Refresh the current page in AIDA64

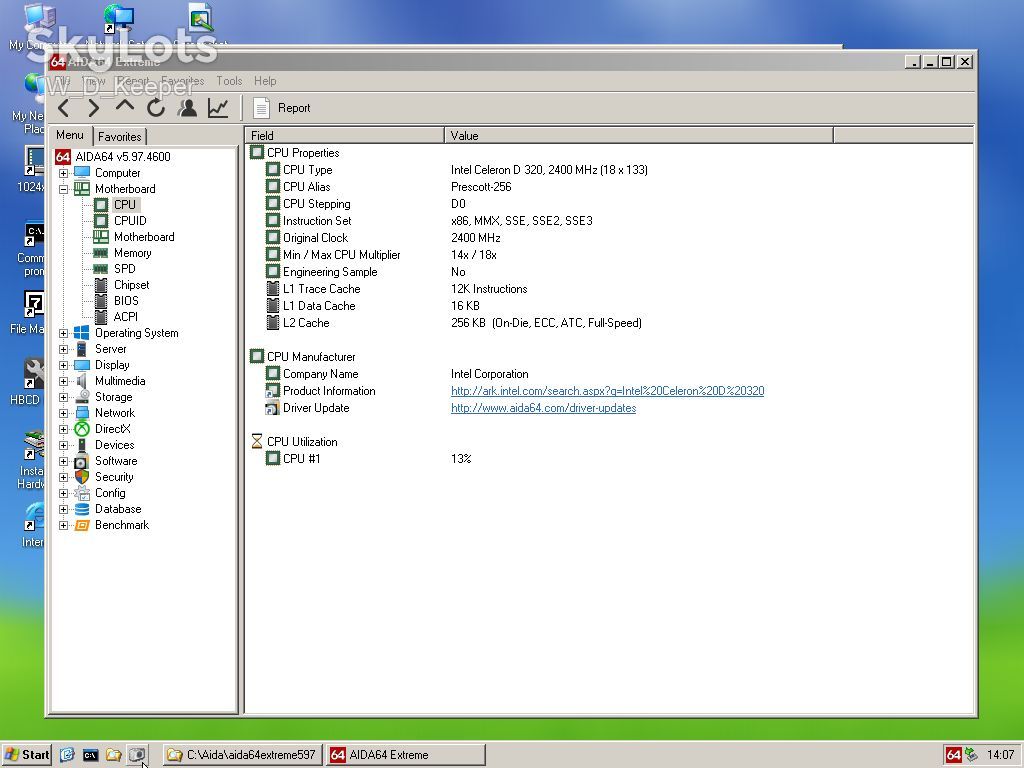pyautogui.click(x=156, y=108)
